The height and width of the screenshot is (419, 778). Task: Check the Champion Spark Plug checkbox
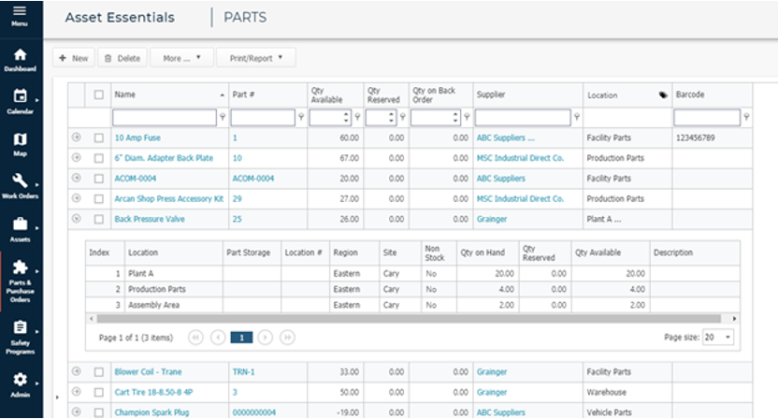point(99,413)
